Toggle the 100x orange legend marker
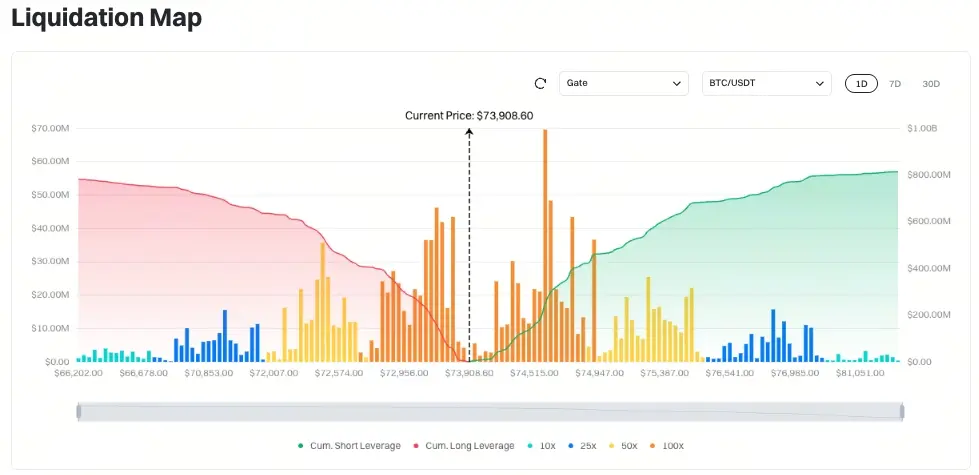Image resolution: width=979 pixels, height=475 pixels. point(653,446)
